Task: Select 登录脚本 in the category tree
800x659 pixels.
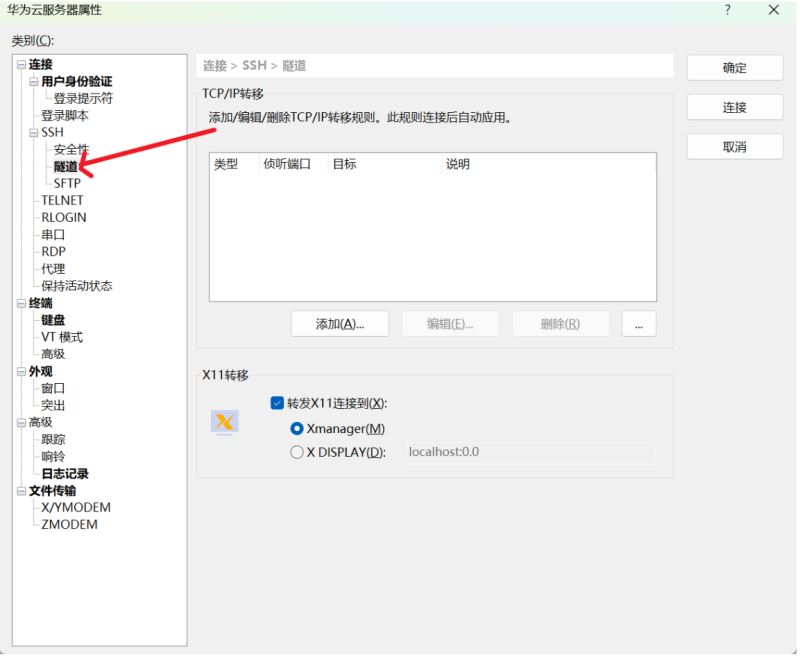Action: (65, 116)
